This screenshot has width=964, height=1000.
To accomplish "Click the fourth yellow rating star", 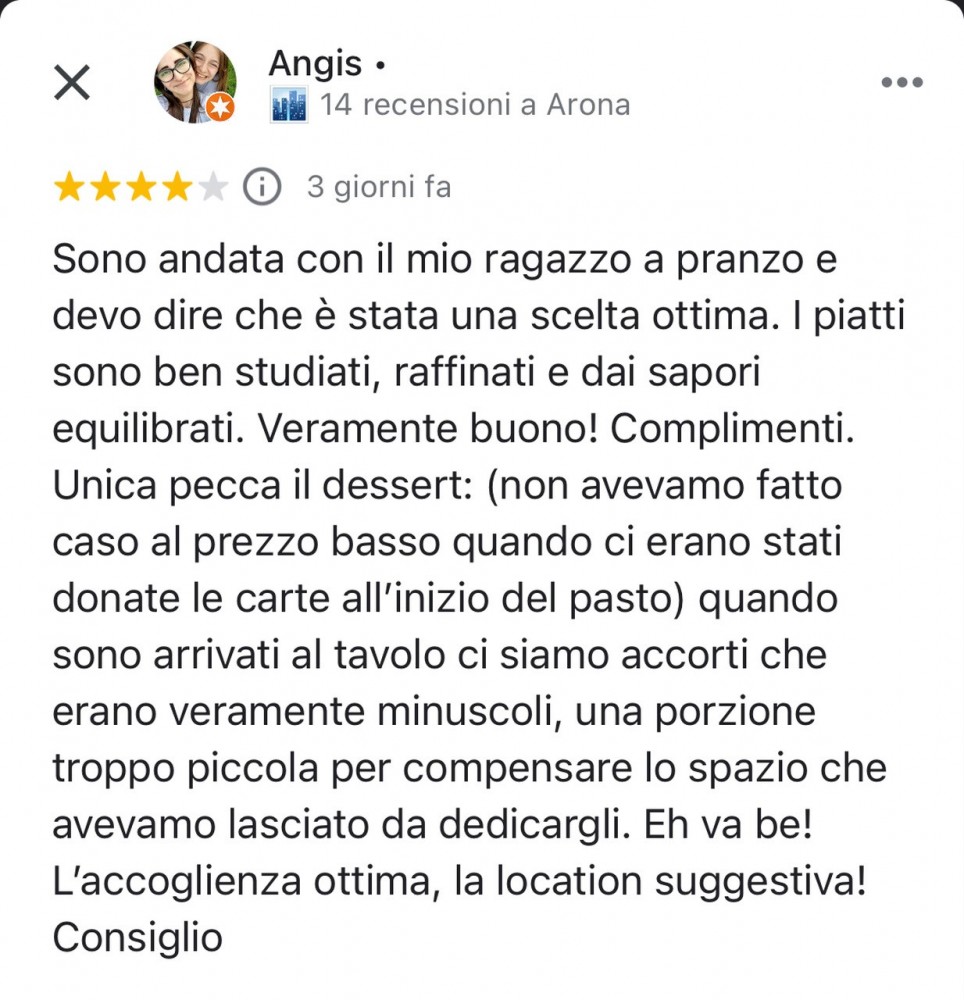I will coord(177,188).
